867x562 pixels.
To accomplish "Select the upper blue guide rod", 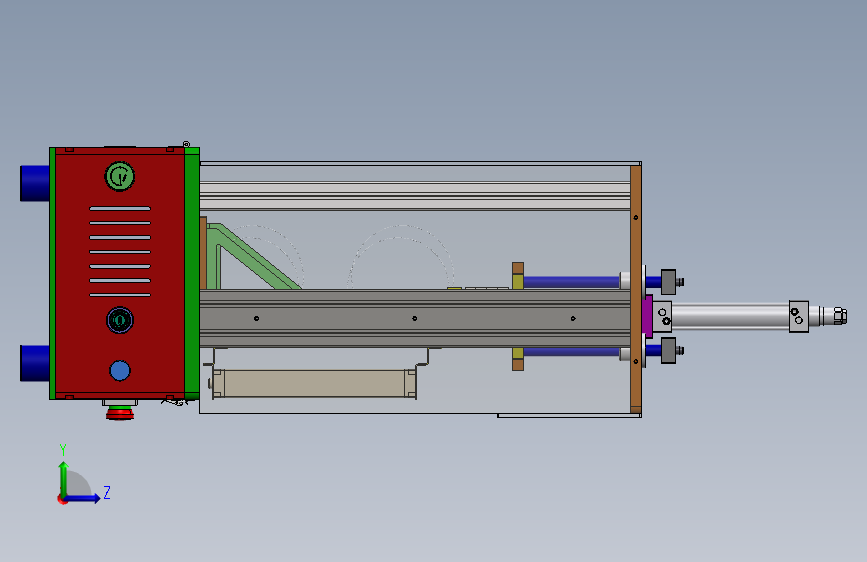I will coord(571,282).
